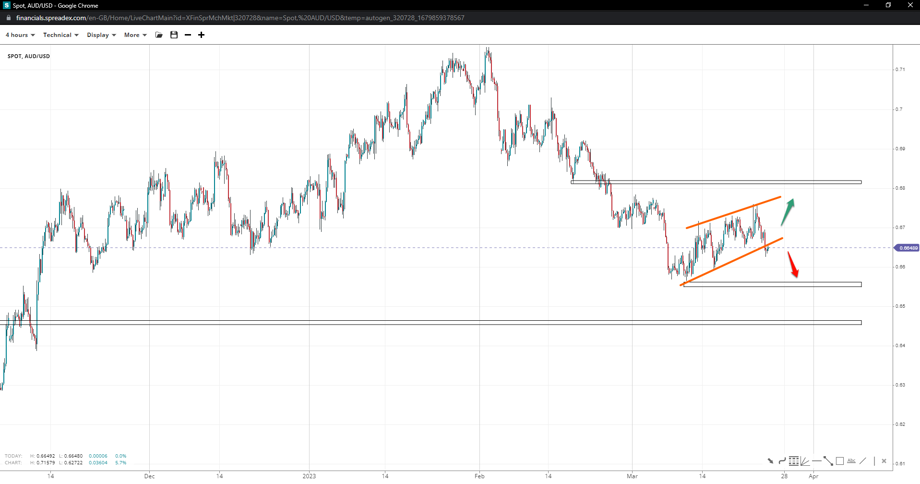Click the open folder icon to load chart
920x484 pixels.
(x=159, y=35)
